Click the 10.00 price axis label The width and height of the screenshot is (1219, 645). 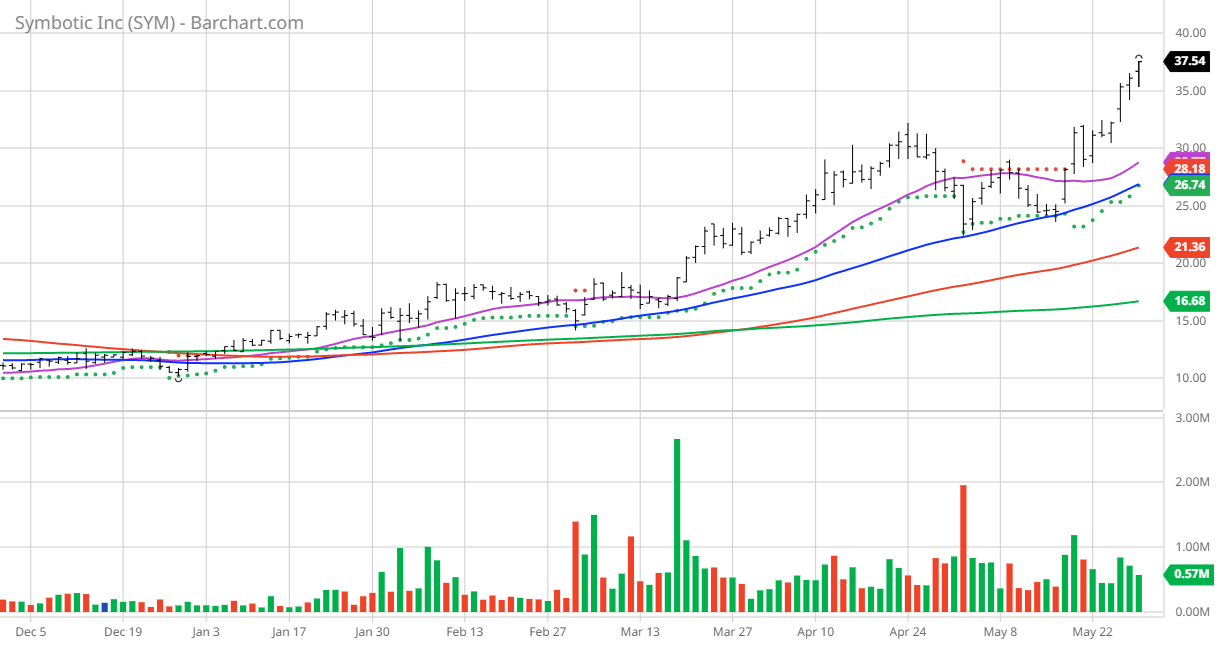pyautogui.click(x=1189, y=379)
